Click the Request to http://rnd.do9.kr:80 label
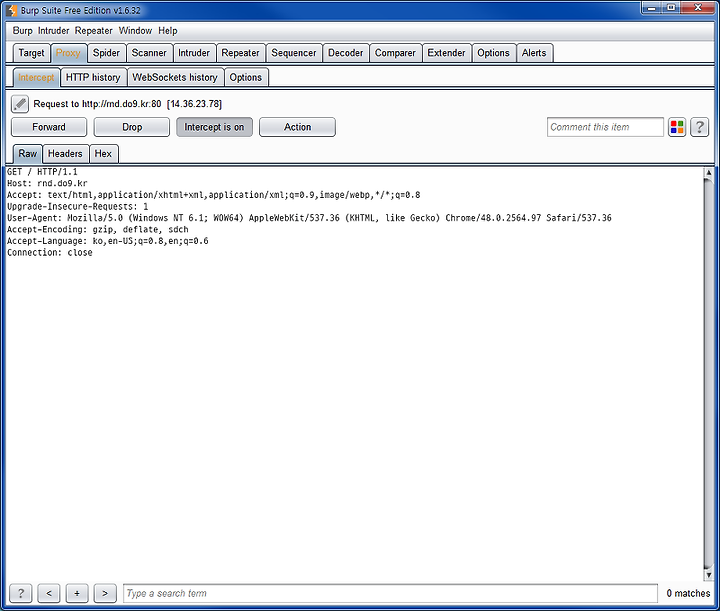Viewport: 720px width, 611px height. tap(127, 104)
